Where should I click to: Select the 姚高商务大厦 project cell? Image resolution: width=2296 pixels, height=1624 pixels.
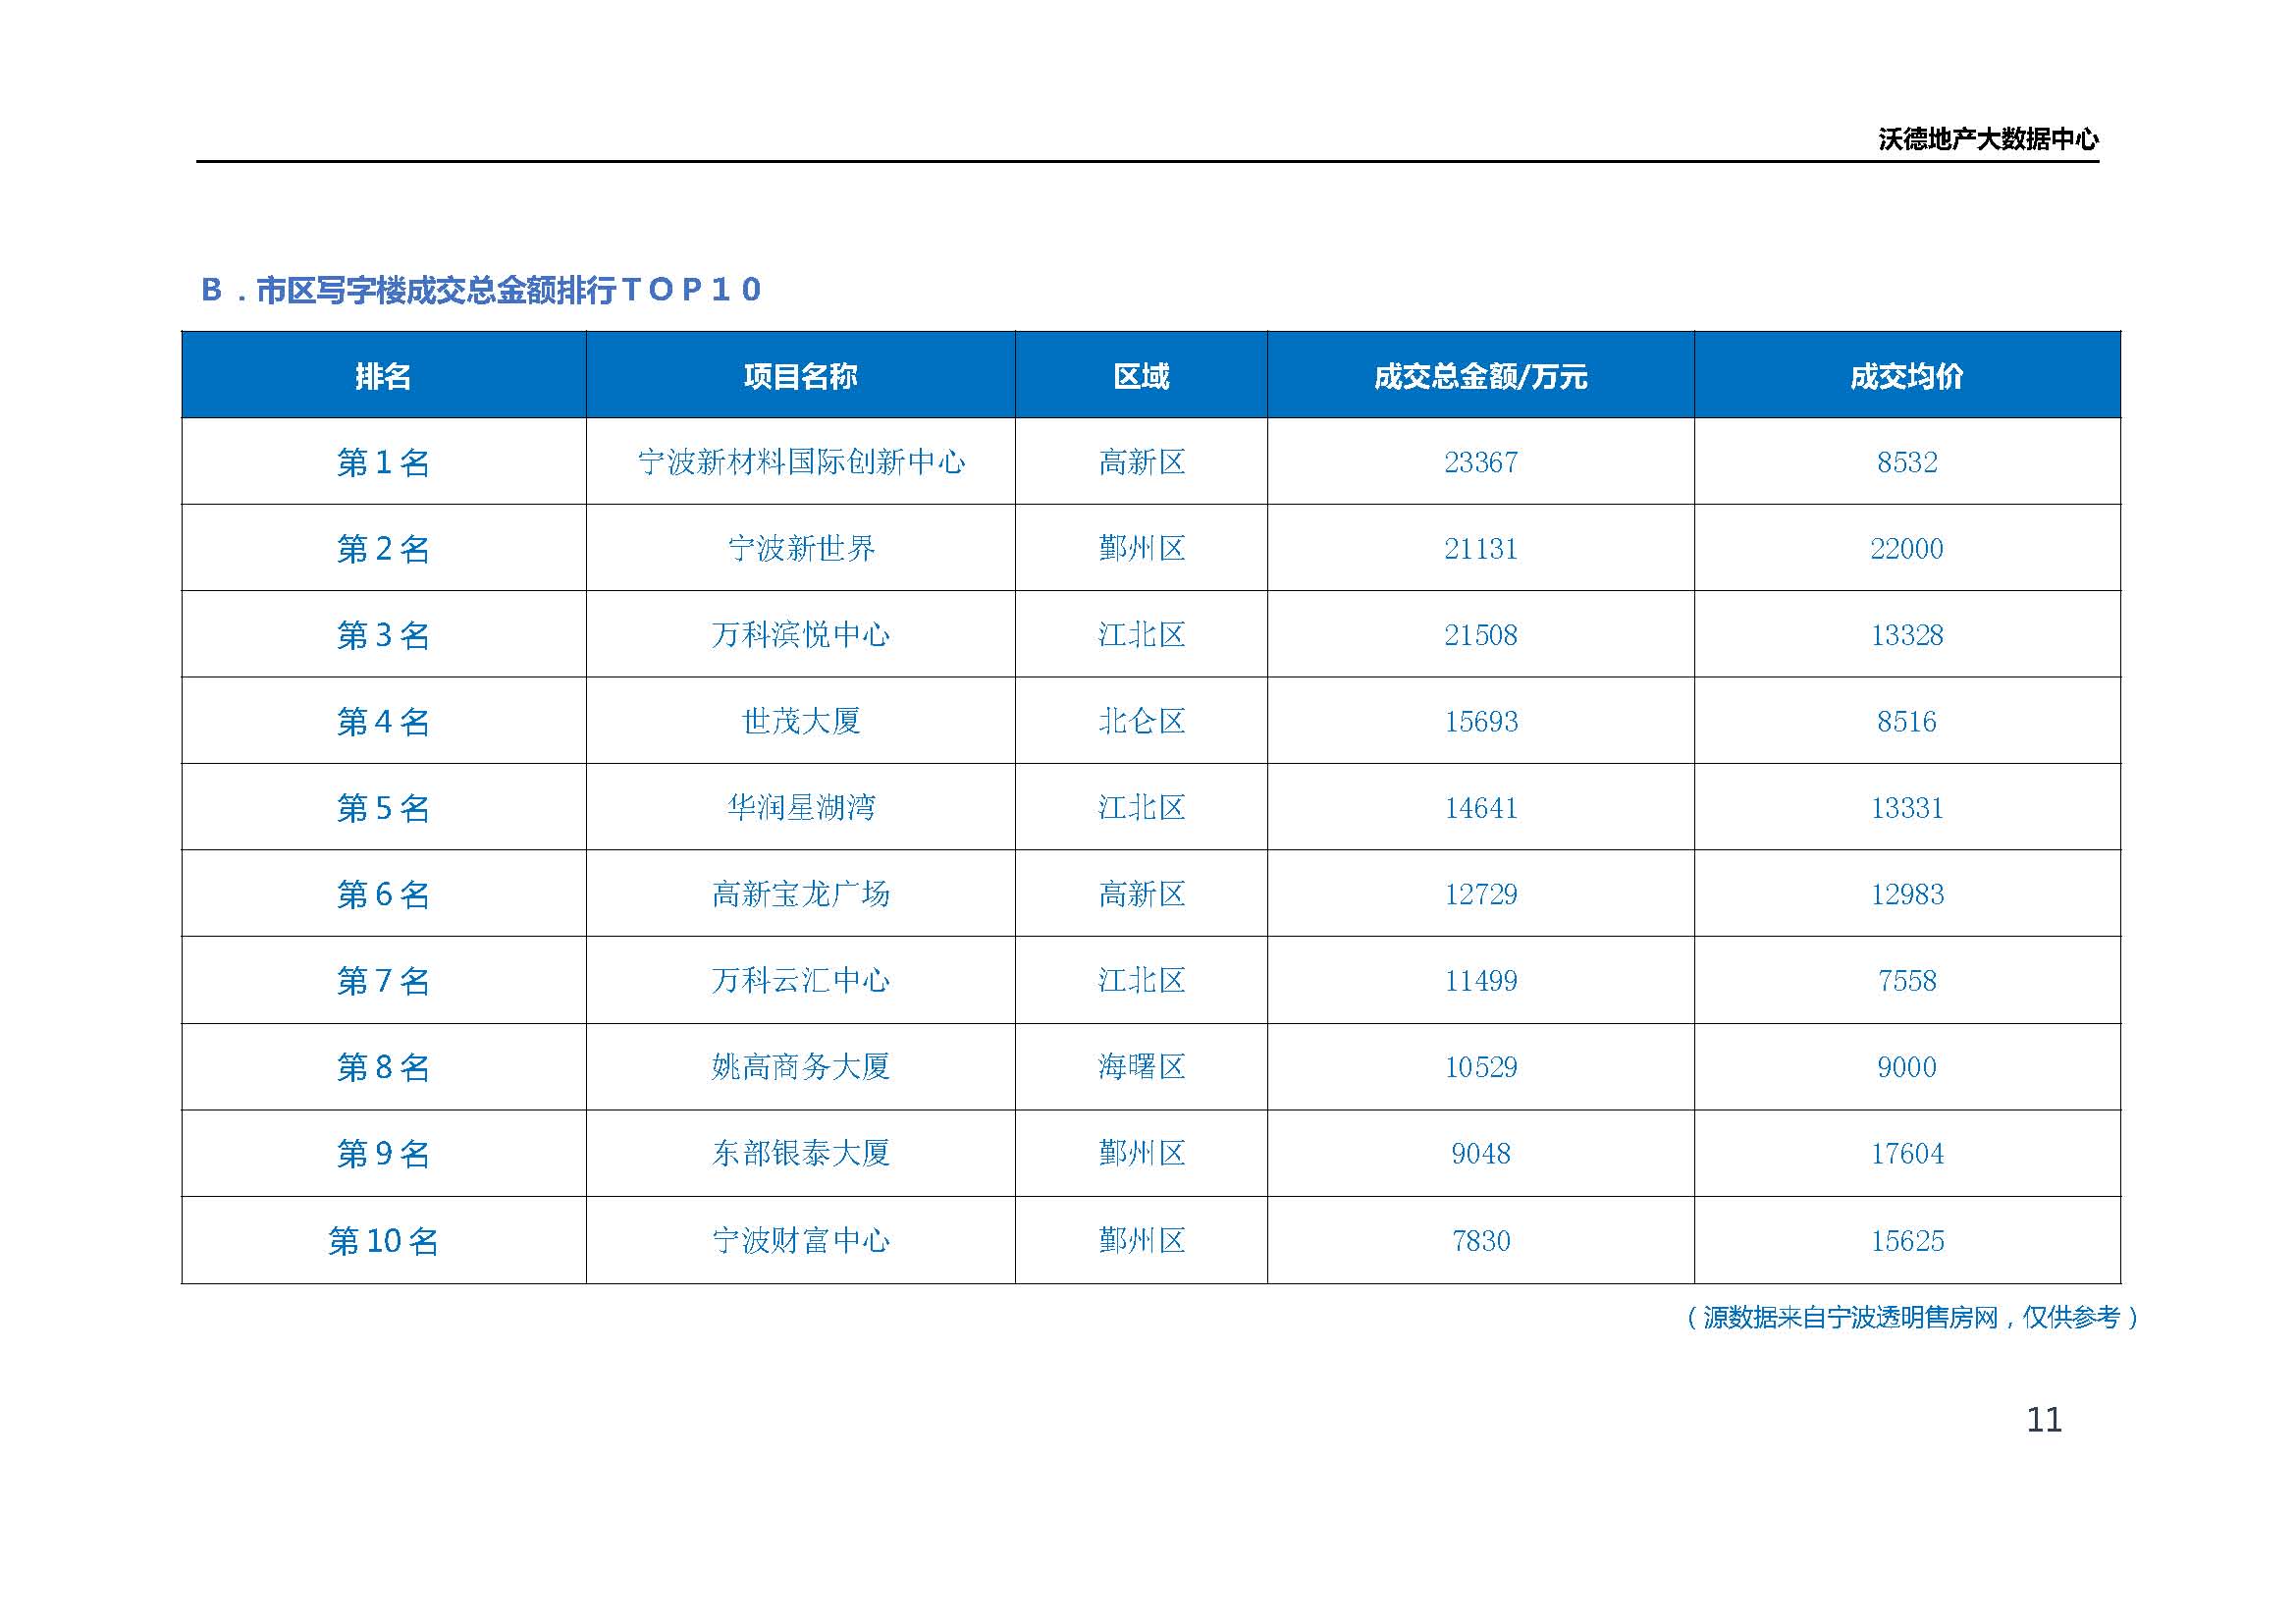point(801,1067)
